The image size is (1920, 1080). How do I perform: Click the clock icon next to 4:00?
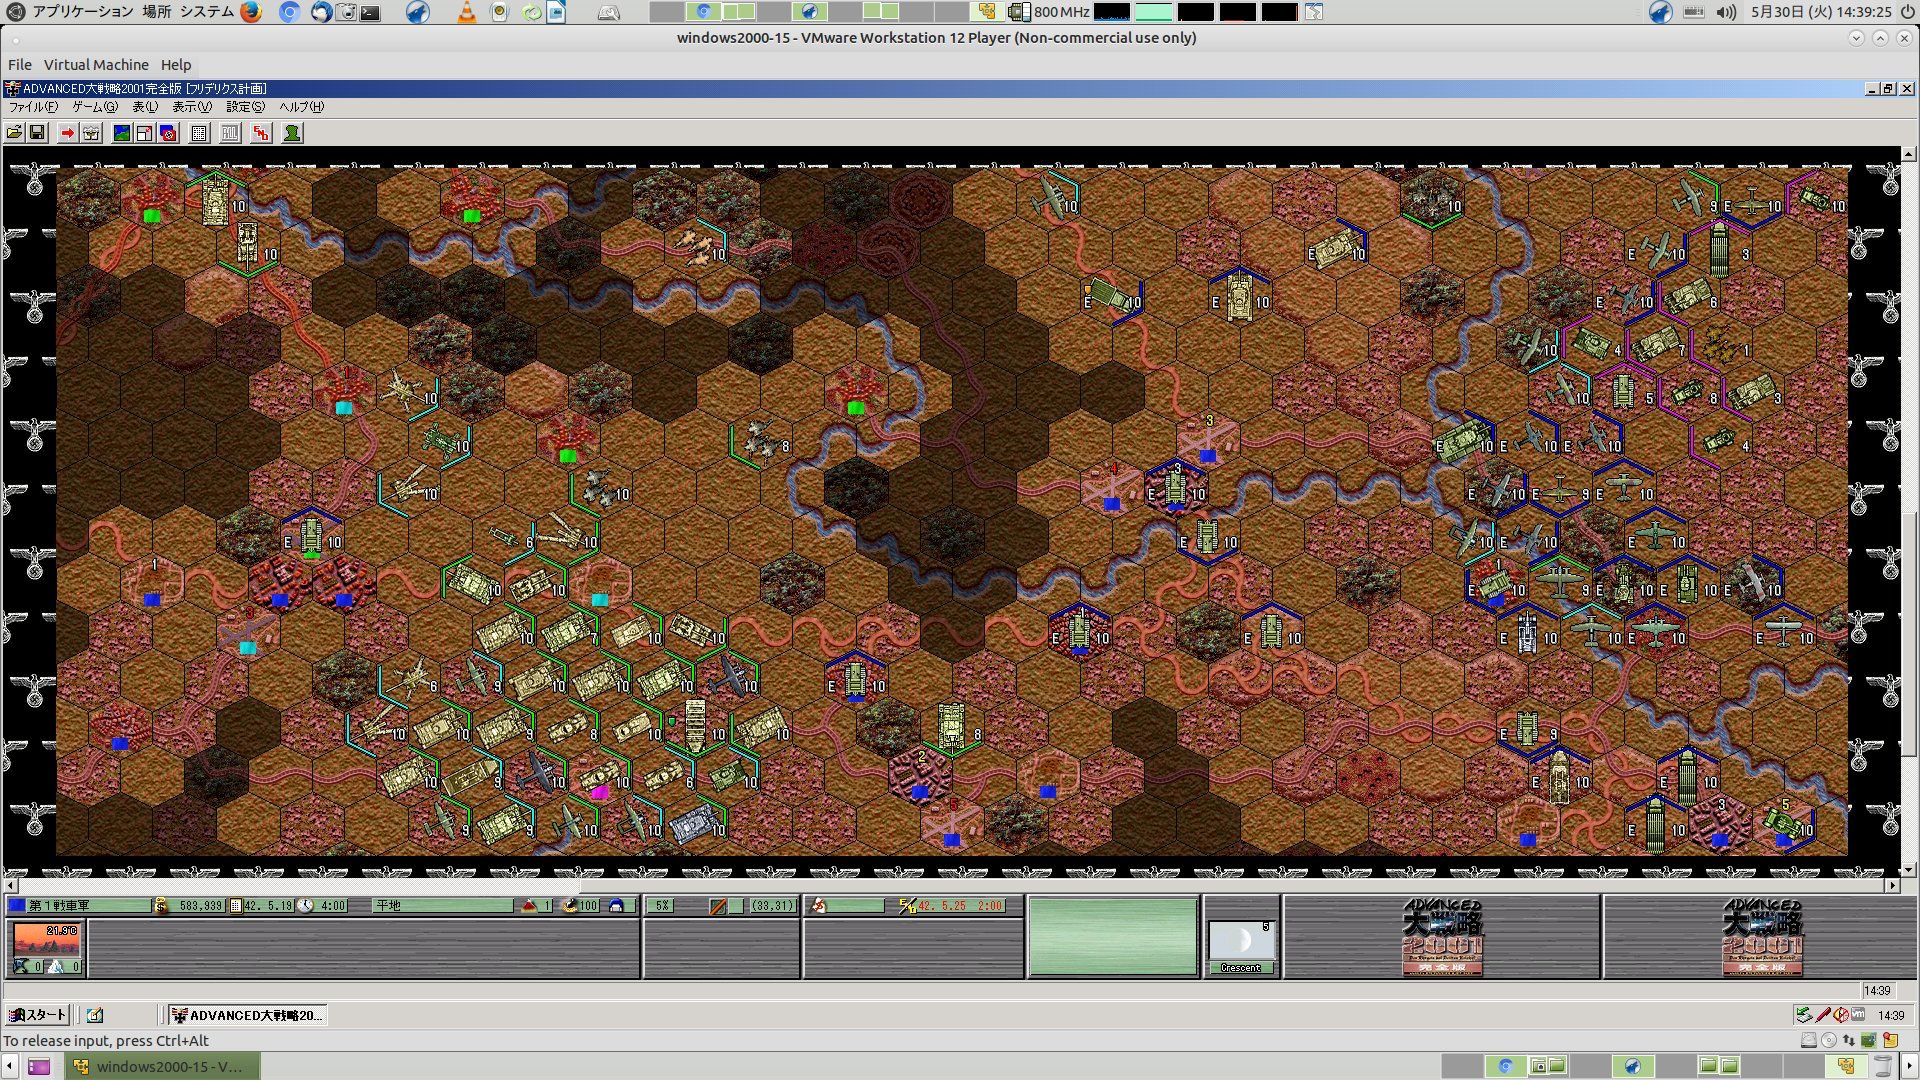click(306, 906)
